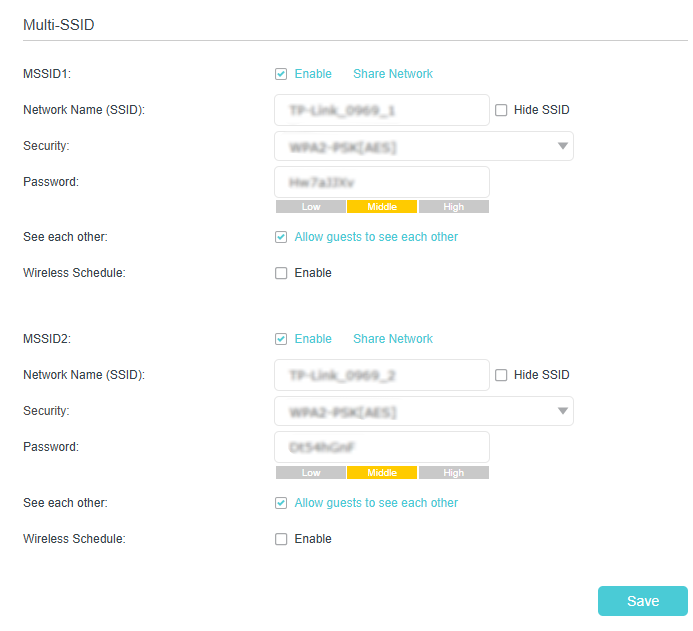Toggle the MSSID1 Enable checkbox

click(281, 74)
